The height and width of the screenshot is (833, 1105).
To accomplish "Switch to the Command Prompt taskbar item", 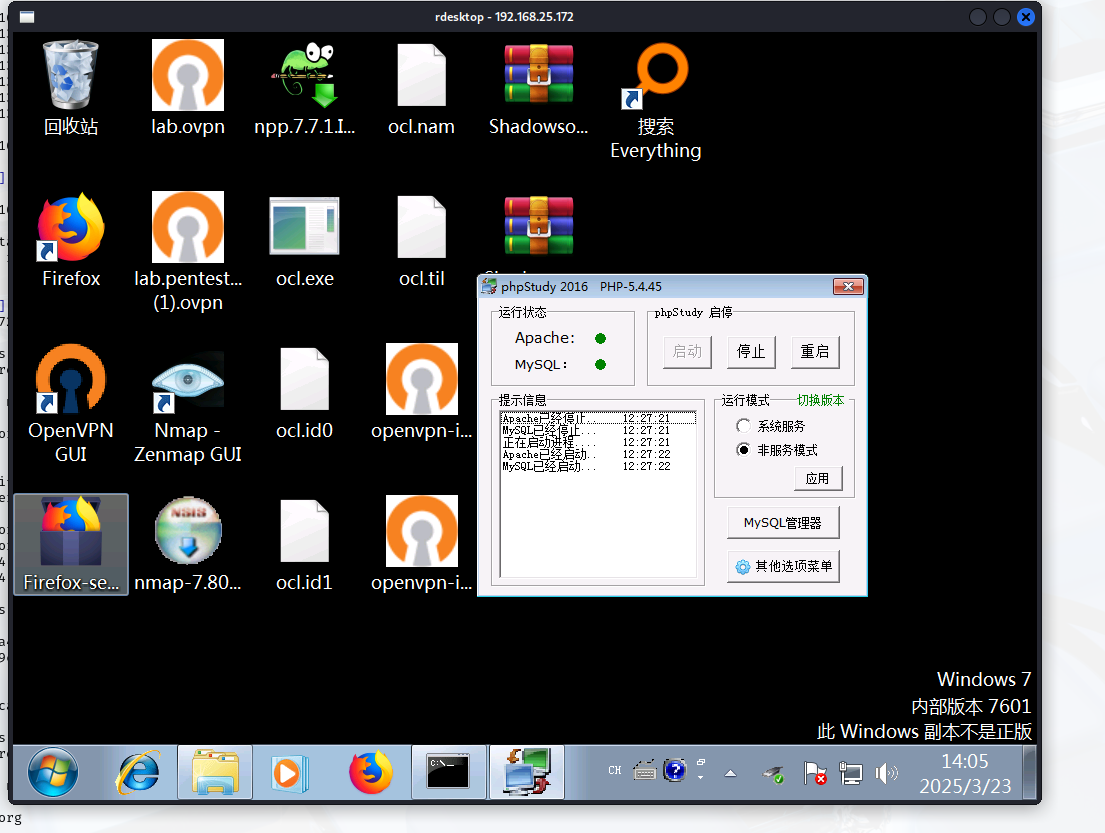I will 448,772.
